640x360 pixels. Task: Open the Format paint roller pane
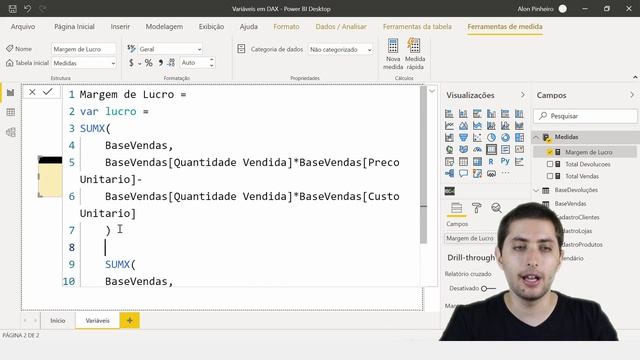[476, 208]
